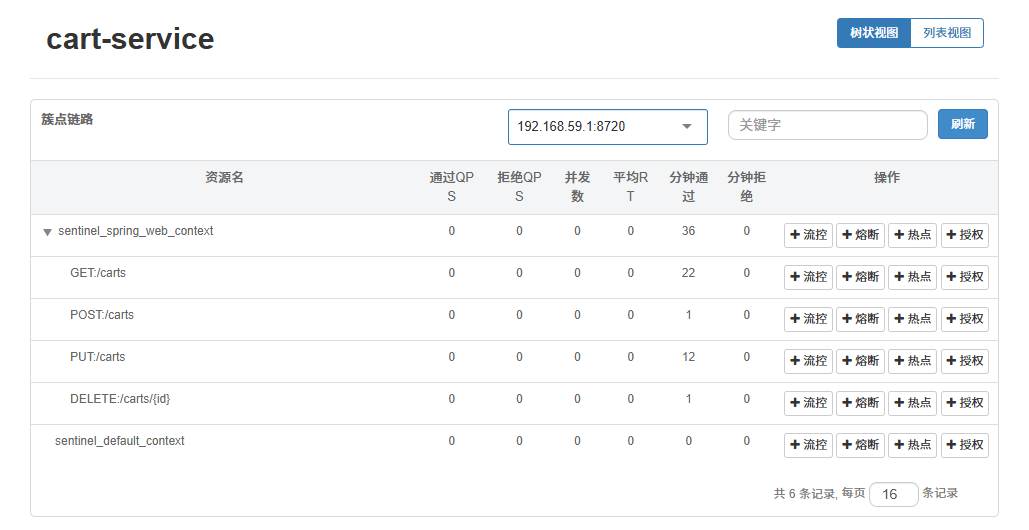Select the GET:/carts resource row
Screen dimensions: 1029x530
pyautogui.click(x=98, y=273)
